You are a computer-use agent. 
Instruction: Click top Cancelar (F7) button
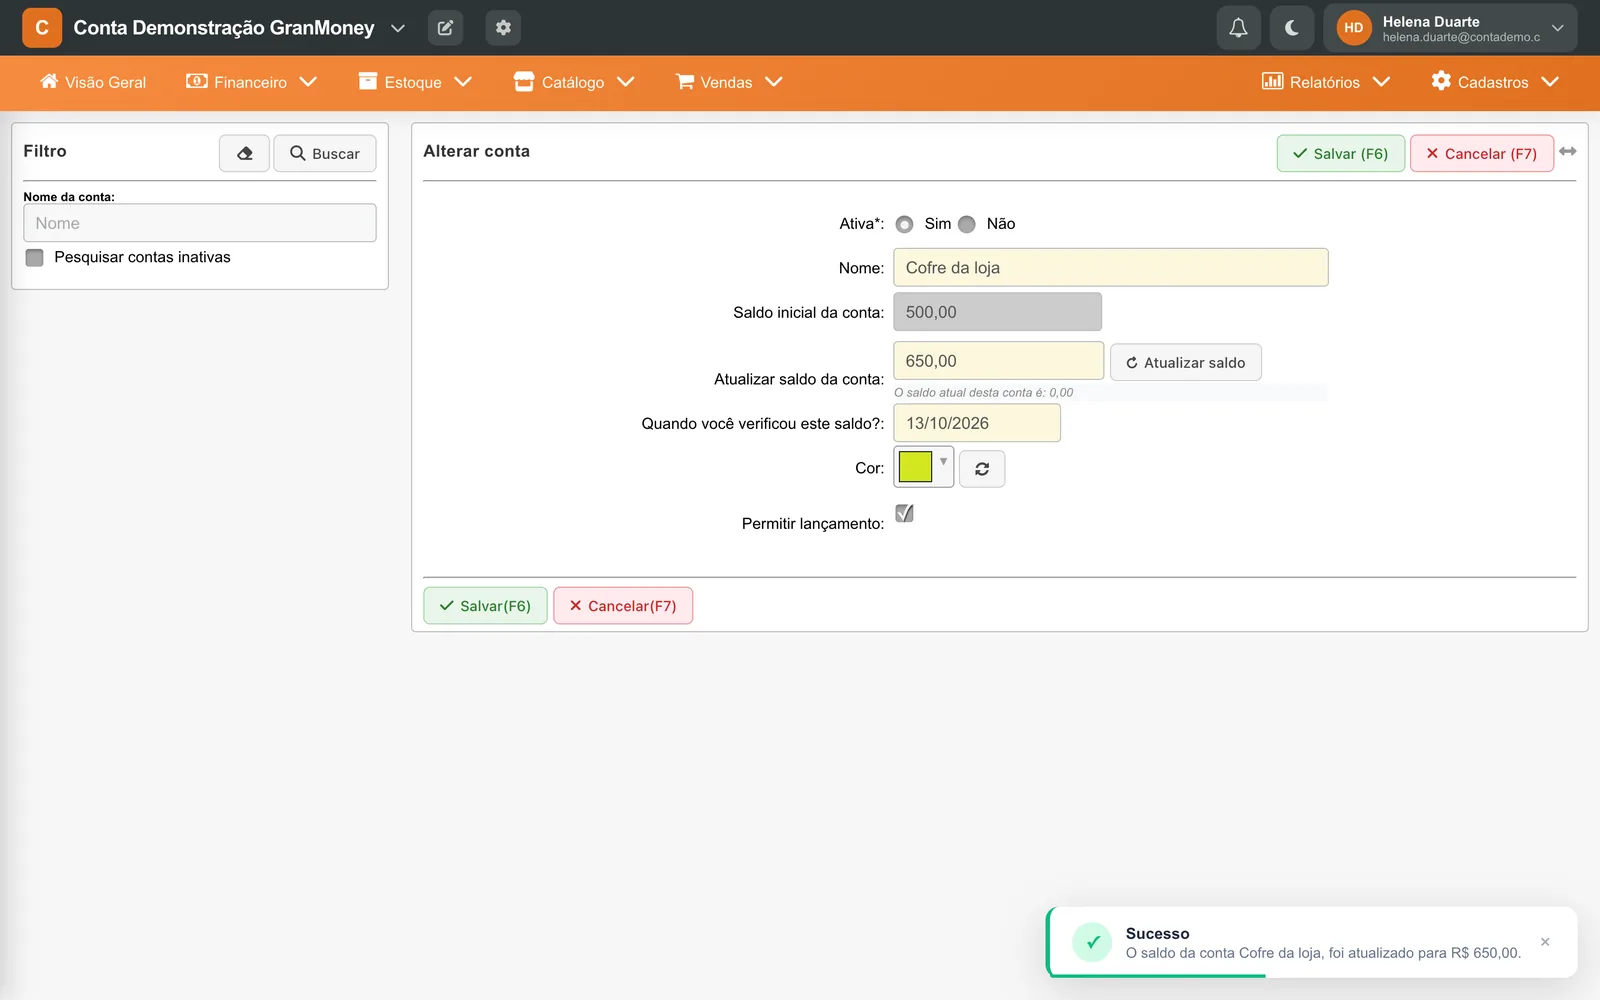(1482, 153)
